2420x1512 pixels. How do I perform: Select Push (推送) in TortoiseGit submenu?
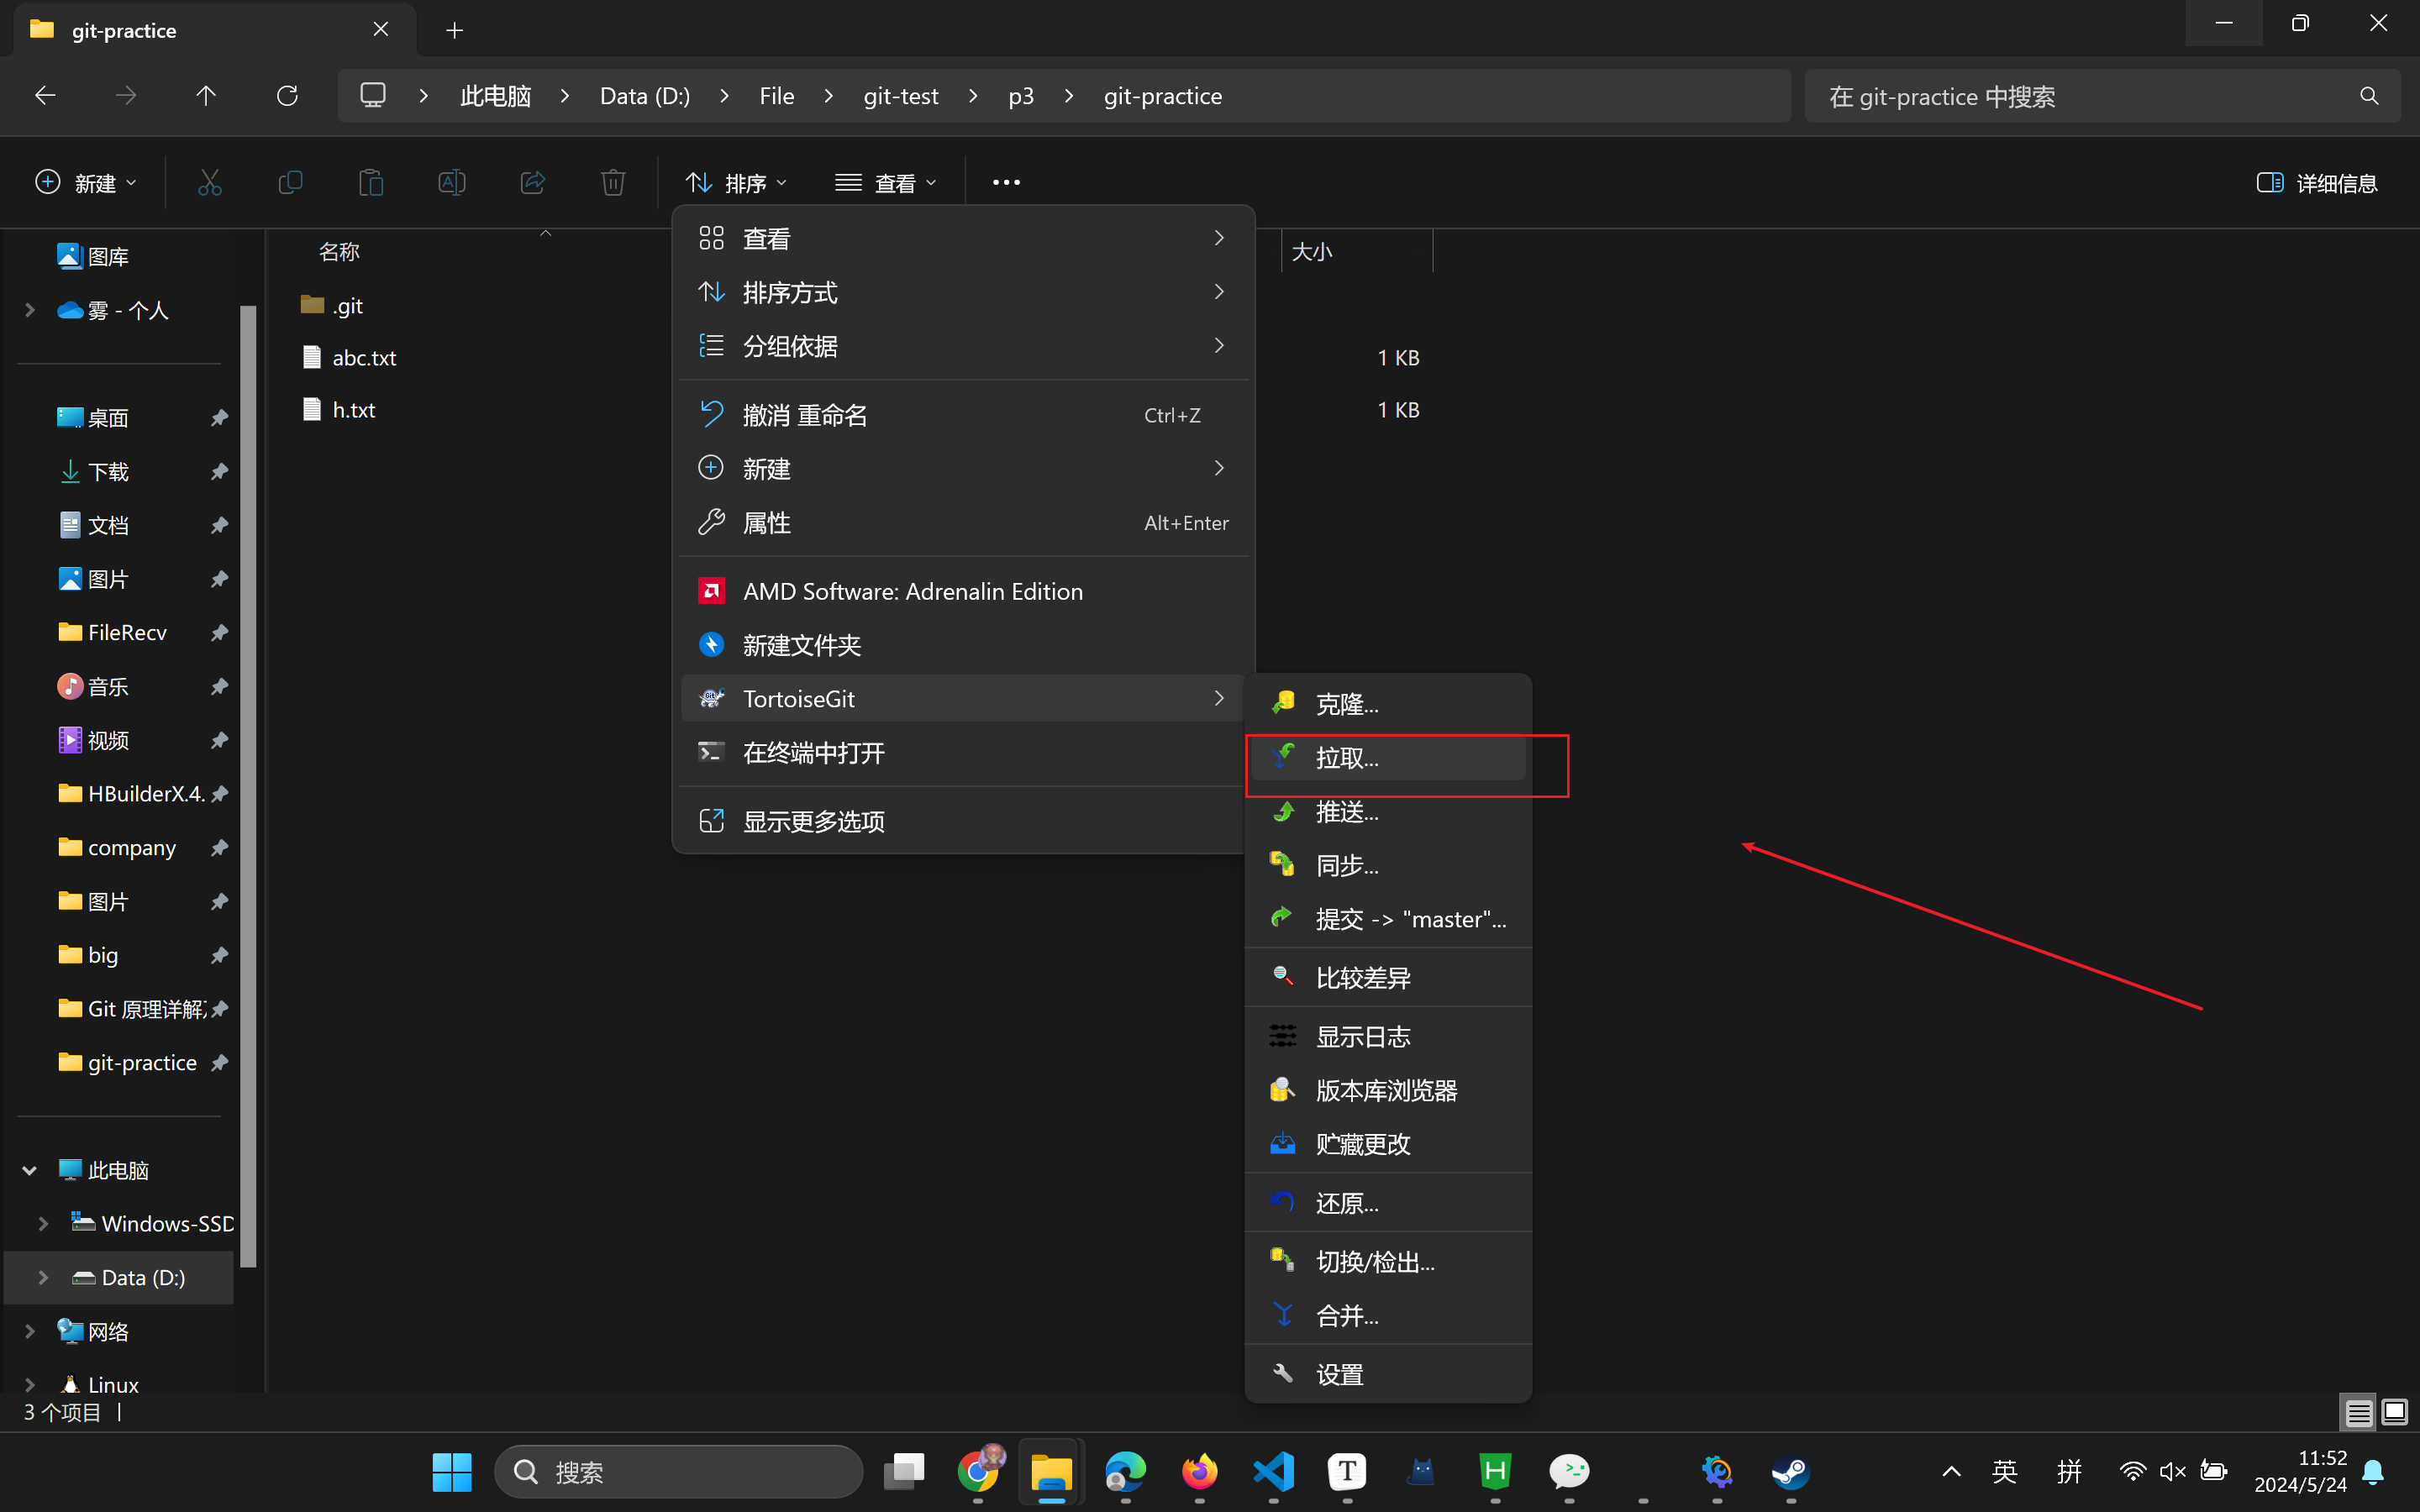pos(1346,811)
